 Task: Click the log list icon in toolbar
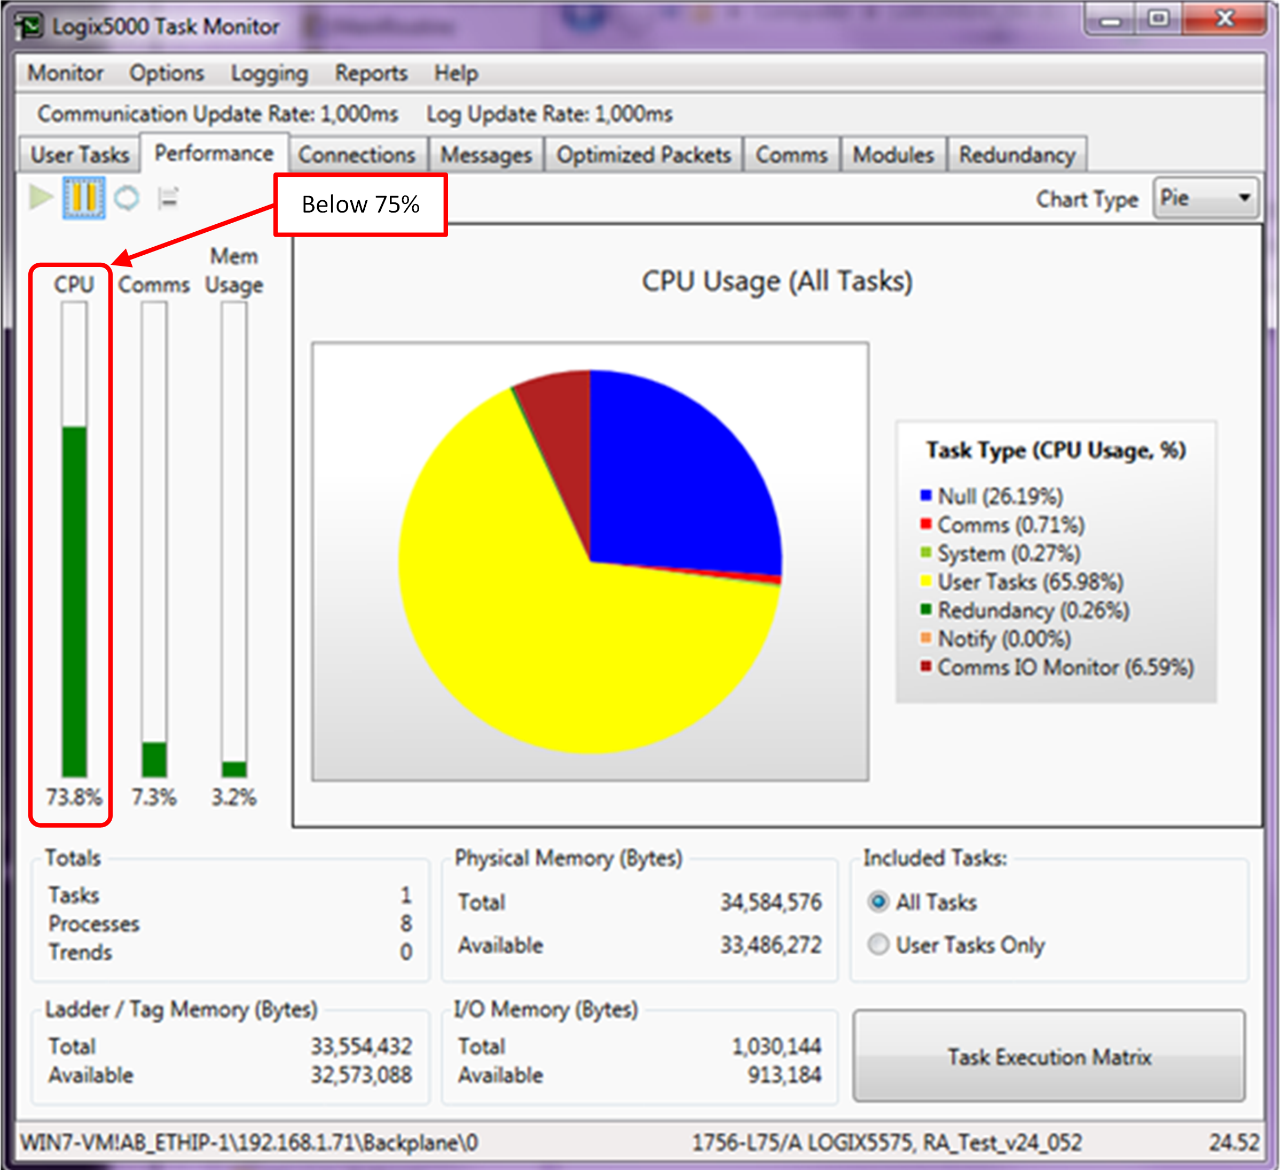pyautogui.click(x=168, y=198)
